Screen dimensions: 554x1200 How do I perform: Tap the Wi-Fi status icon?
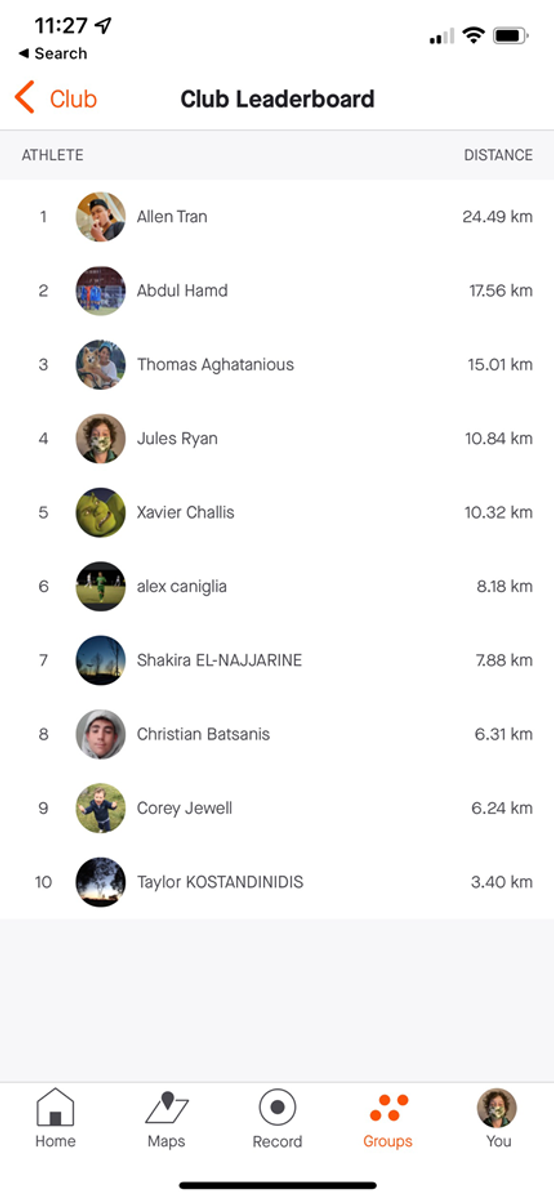tap(473, 35)
